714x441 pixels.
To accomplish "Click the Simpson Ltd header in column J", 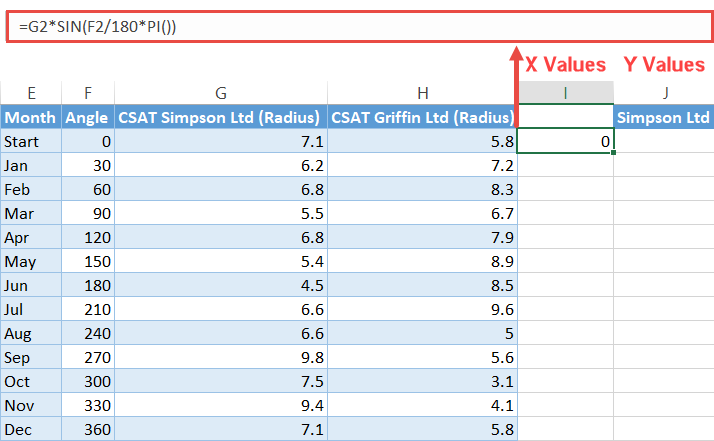I will click(664, 118).
